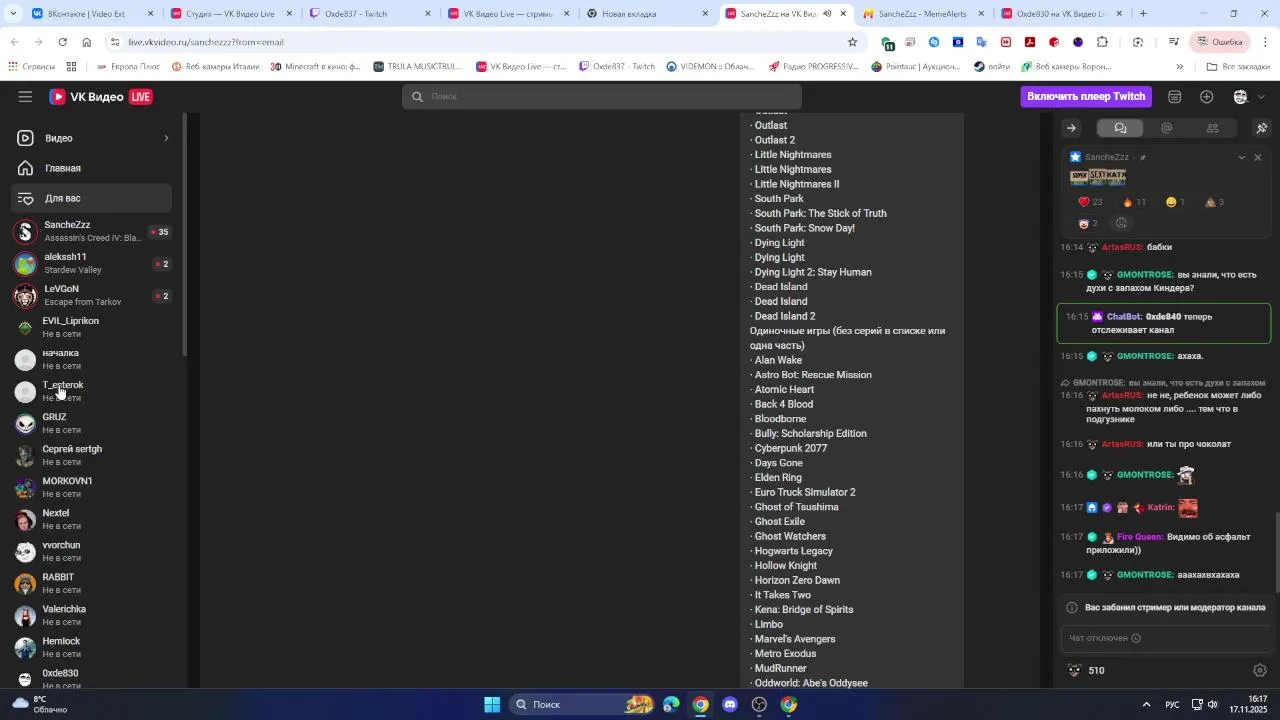This screenshot has height=720, width=1280.
Task: Click the plus circle create icon in header
Action: pyautogui.click(x=1207, y=97)
